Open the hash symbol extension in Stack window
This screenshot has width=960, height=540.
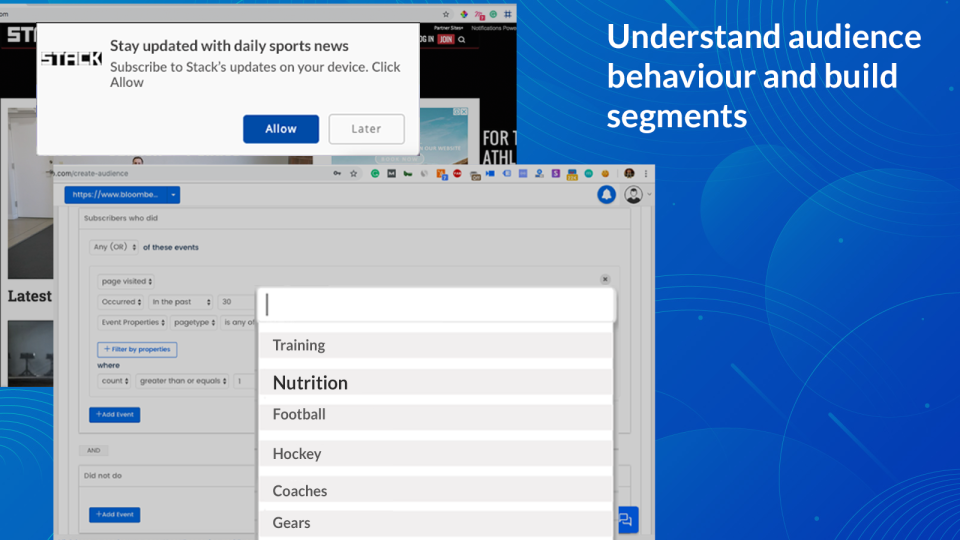pos(508,14)
